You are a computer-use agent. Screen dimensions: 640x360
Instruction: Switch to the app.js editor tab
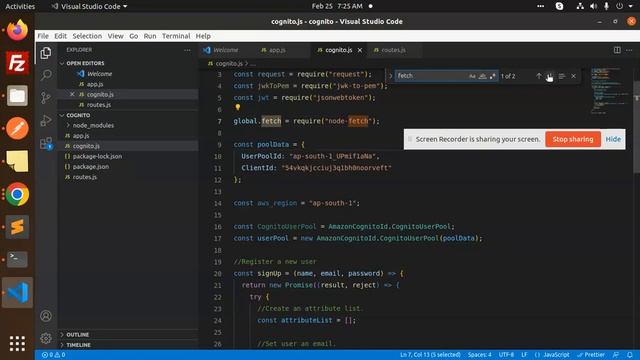[x=277, y=50]
